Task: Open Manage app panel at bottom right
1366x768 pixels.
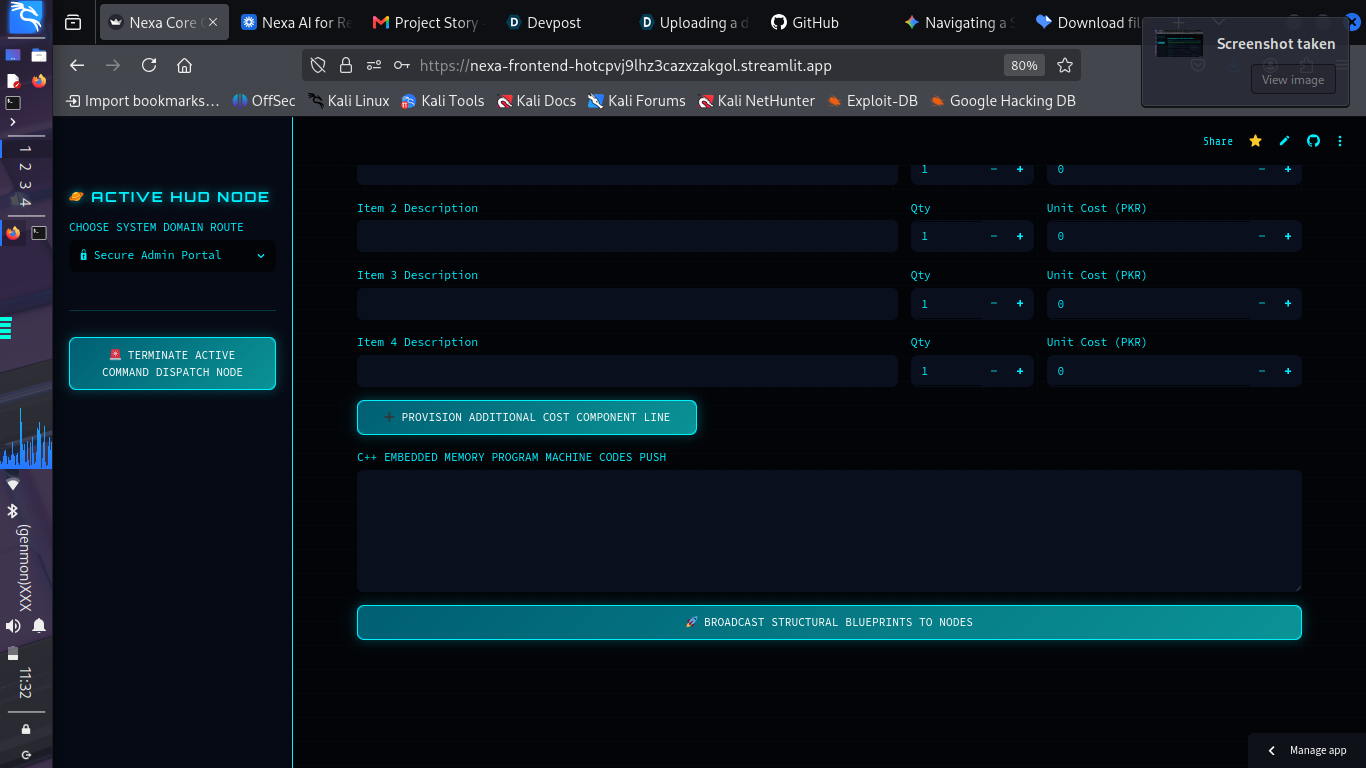Action: tap(1307, 750)
